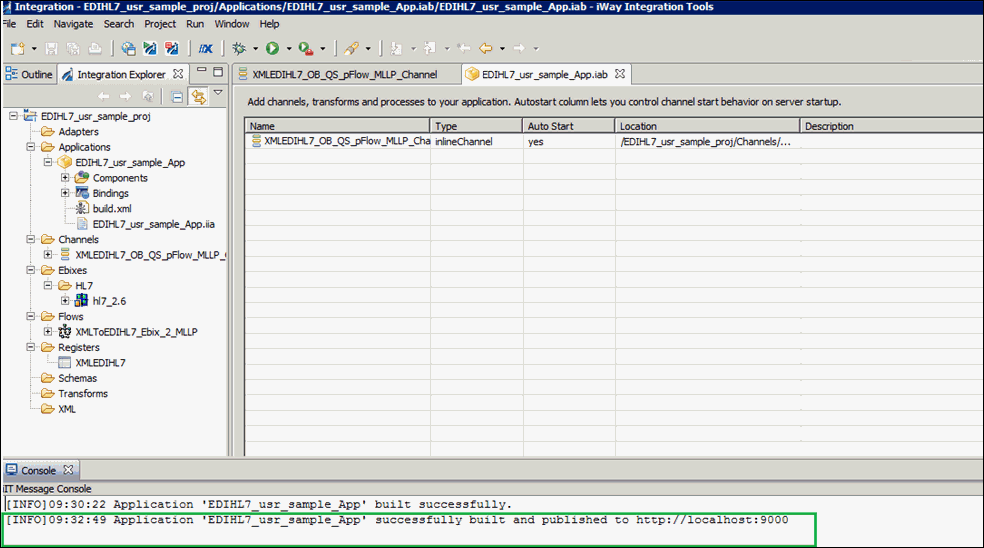Minimize the Integration Explorer panel
Screen dimensions: 984x548
coord(201,71)
